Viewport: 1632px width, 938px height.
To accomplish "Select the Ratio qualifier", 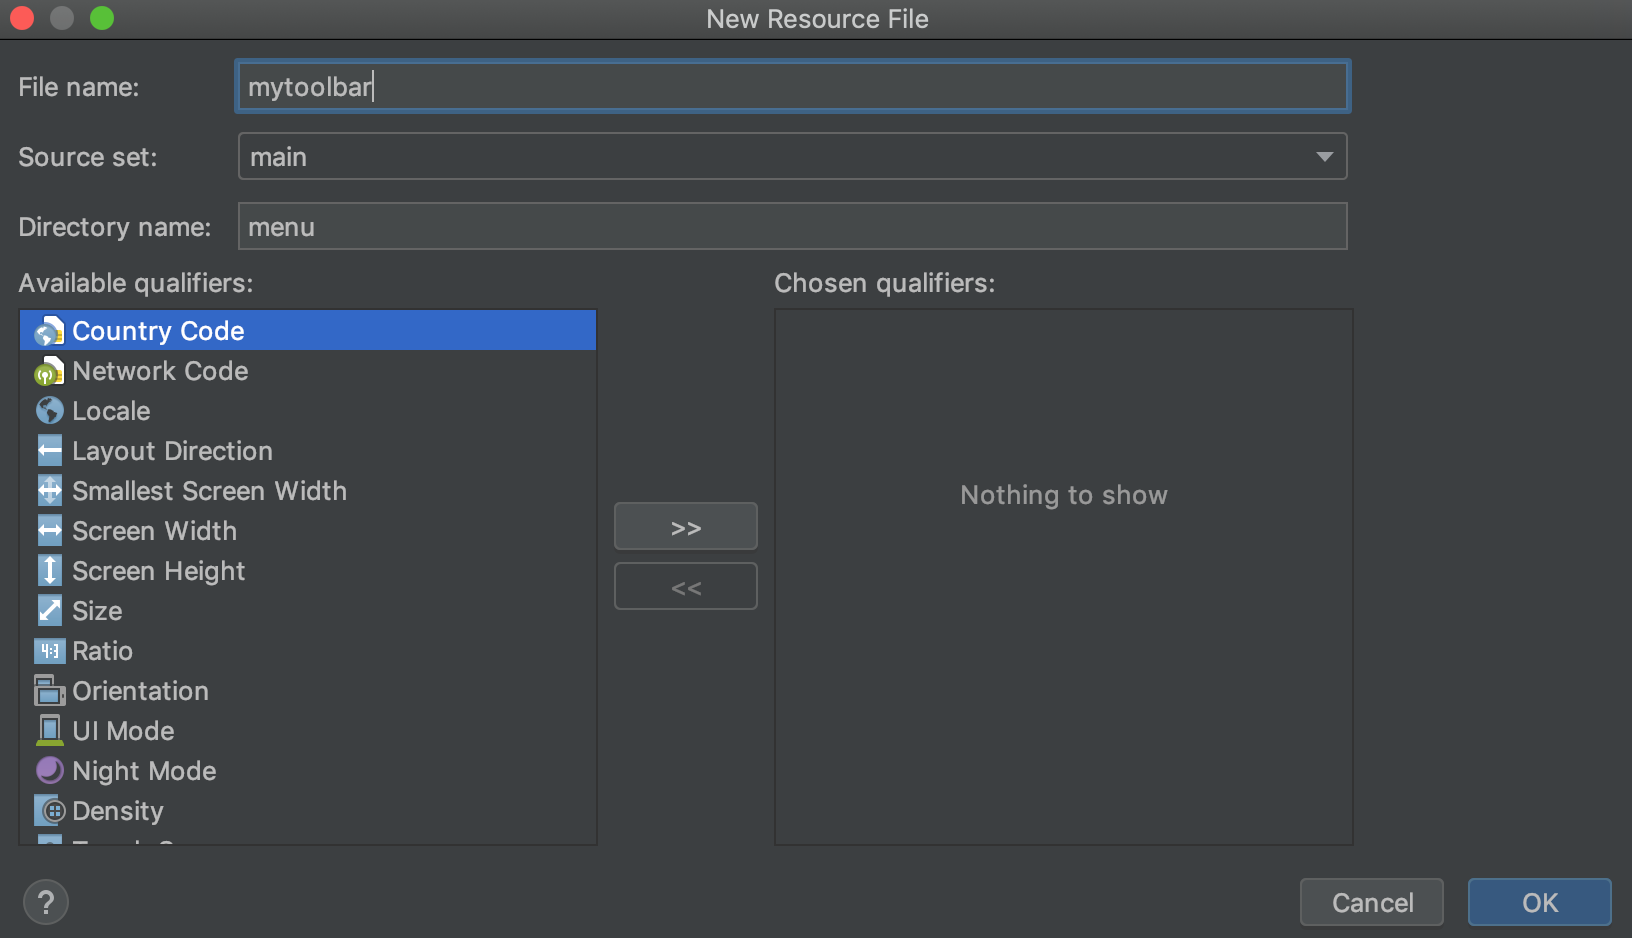I will pyautogui.click(x=102, y=651).
